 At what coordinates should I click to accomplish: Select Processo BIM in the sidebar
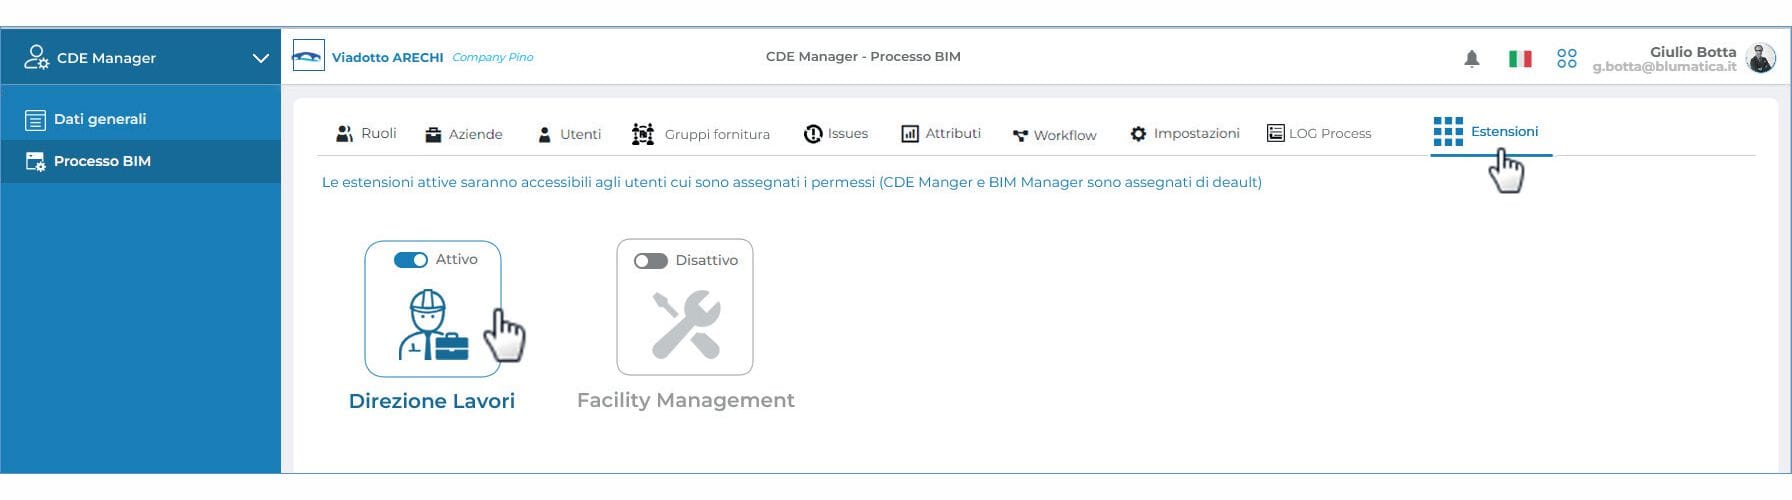pyautogui.click(x=101, y=161)
